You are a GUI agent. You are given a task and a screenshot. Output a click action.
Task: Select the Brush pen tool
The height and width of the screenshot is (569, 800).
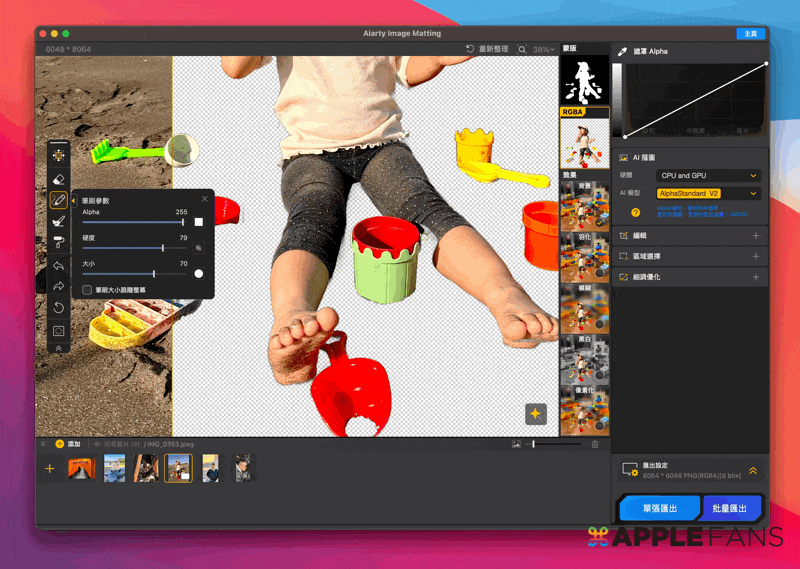[x=59, y=200]
